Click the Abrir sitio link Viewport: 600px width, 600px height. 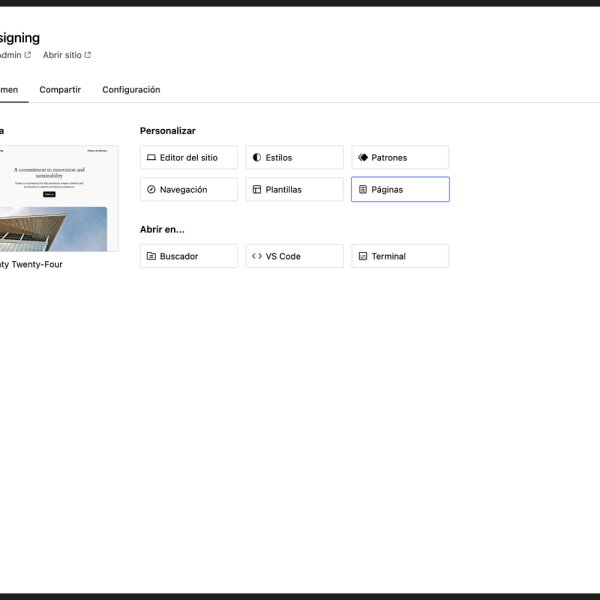click(x=67, y=55)
